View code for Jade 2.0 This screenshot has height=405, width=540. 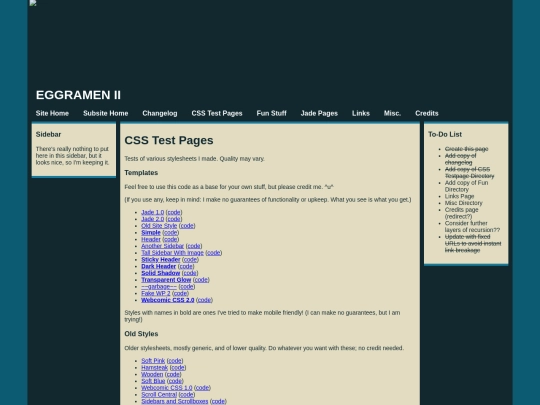[174, 219]
